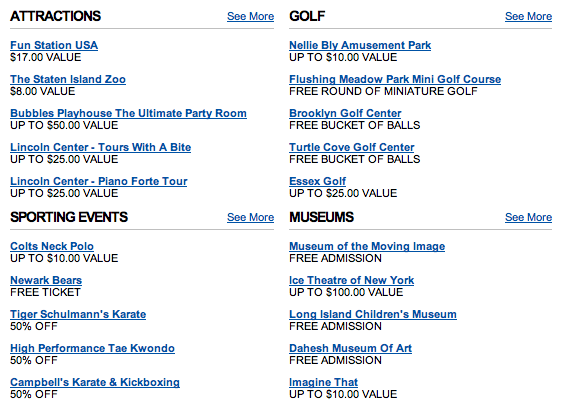The image size is (564, 414).
Task: Click The Staten Island Zoo link
Action: [x=68, y=79]
